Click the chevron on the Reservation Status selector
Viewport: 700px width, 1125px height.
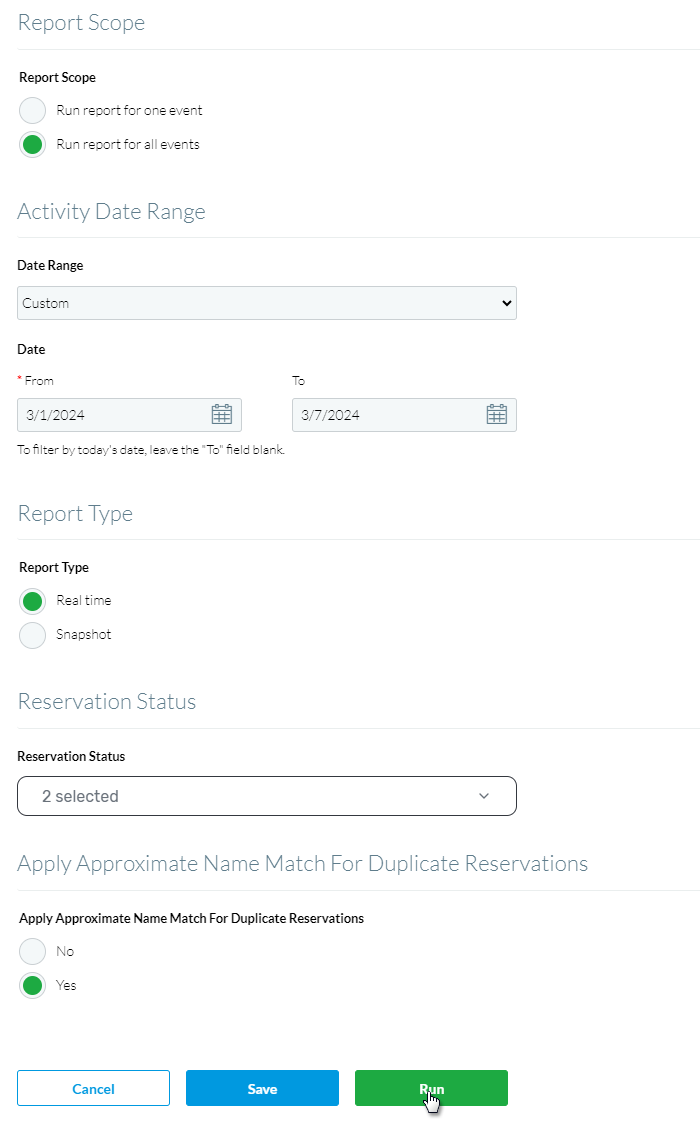tap(484, 796)
